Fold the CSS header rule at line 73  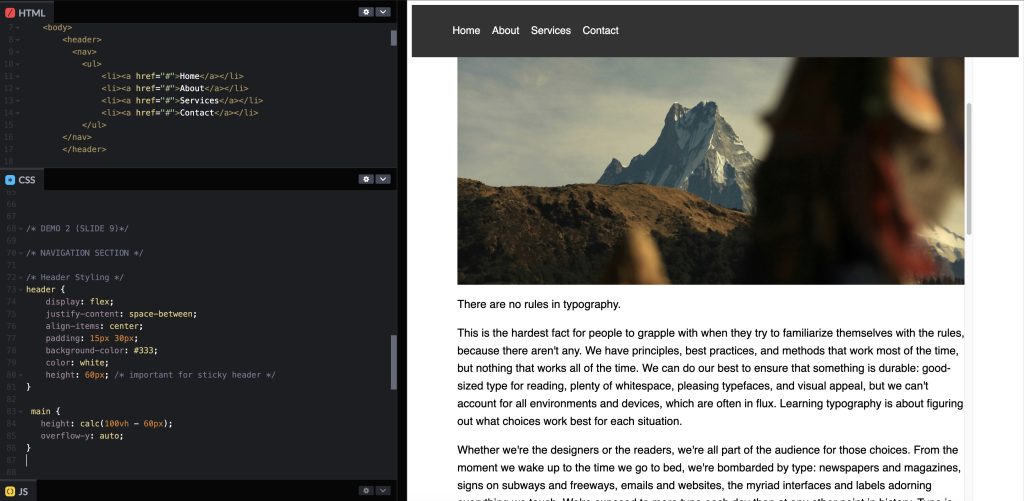pyautogui.click(x=20, y=289)
